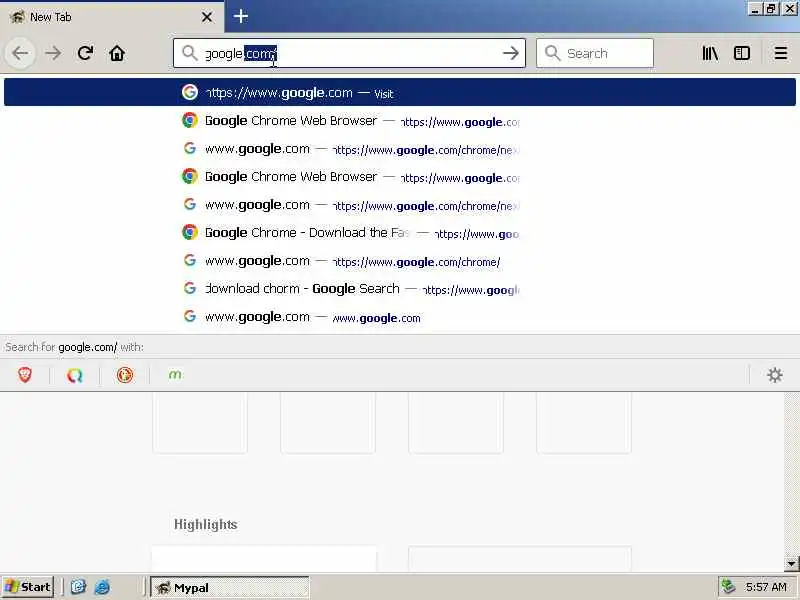Open search settings gear icon
The width and height of the screenshot is (800, 600).
click(774, 375)
